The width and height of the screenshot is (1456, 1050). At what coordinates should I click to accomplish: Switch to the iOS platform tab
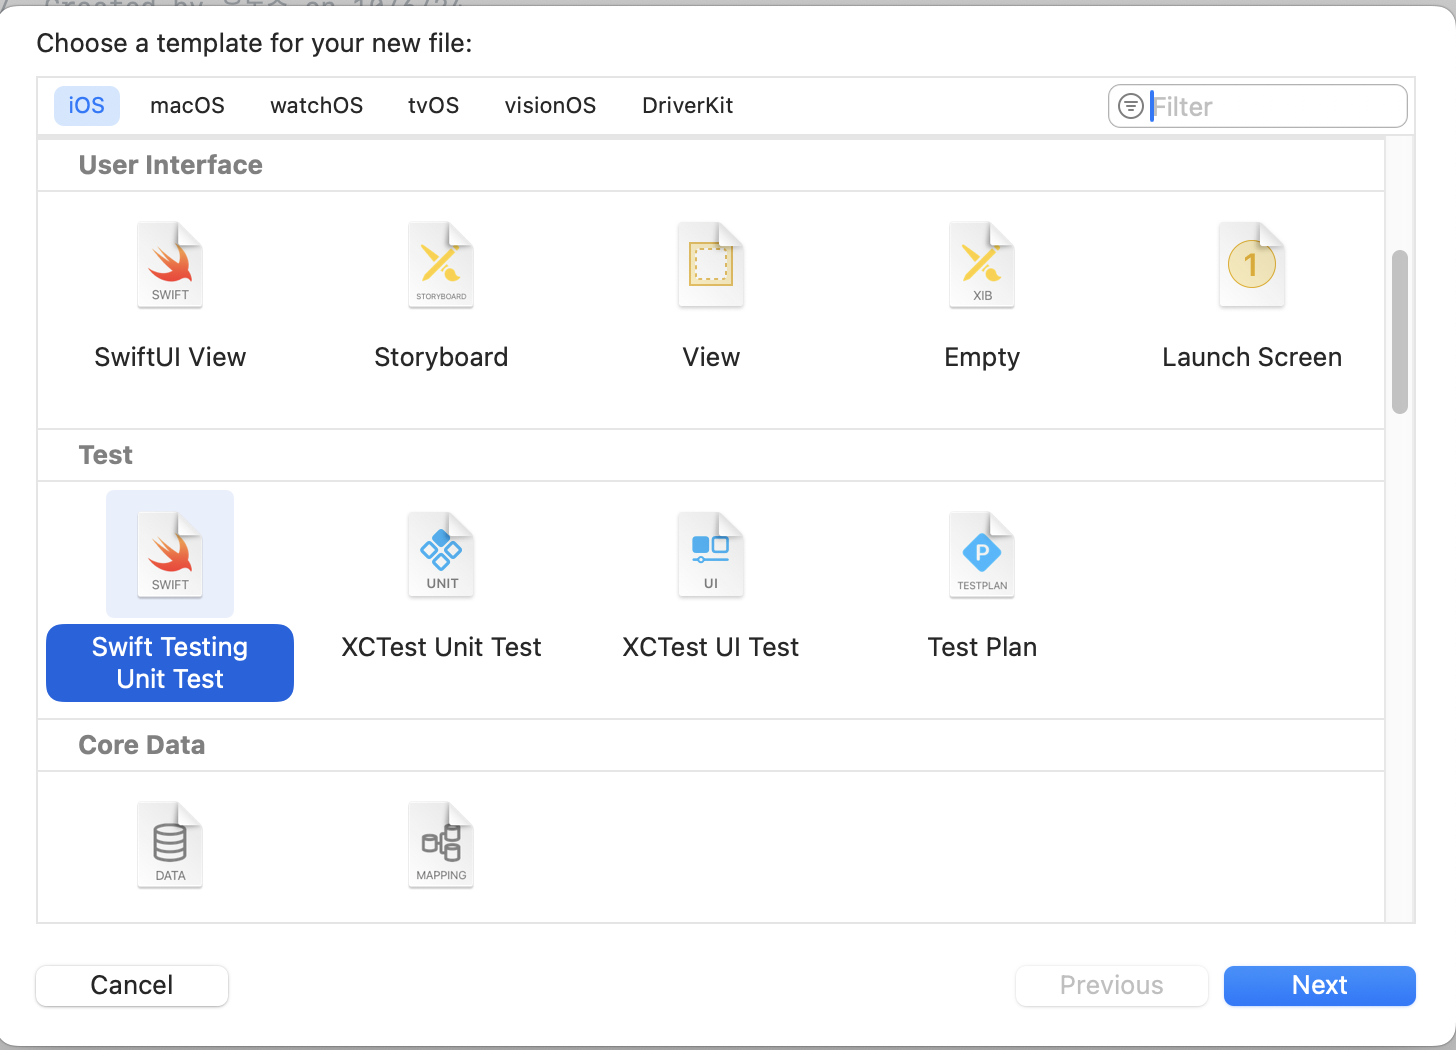pos(87,105)
